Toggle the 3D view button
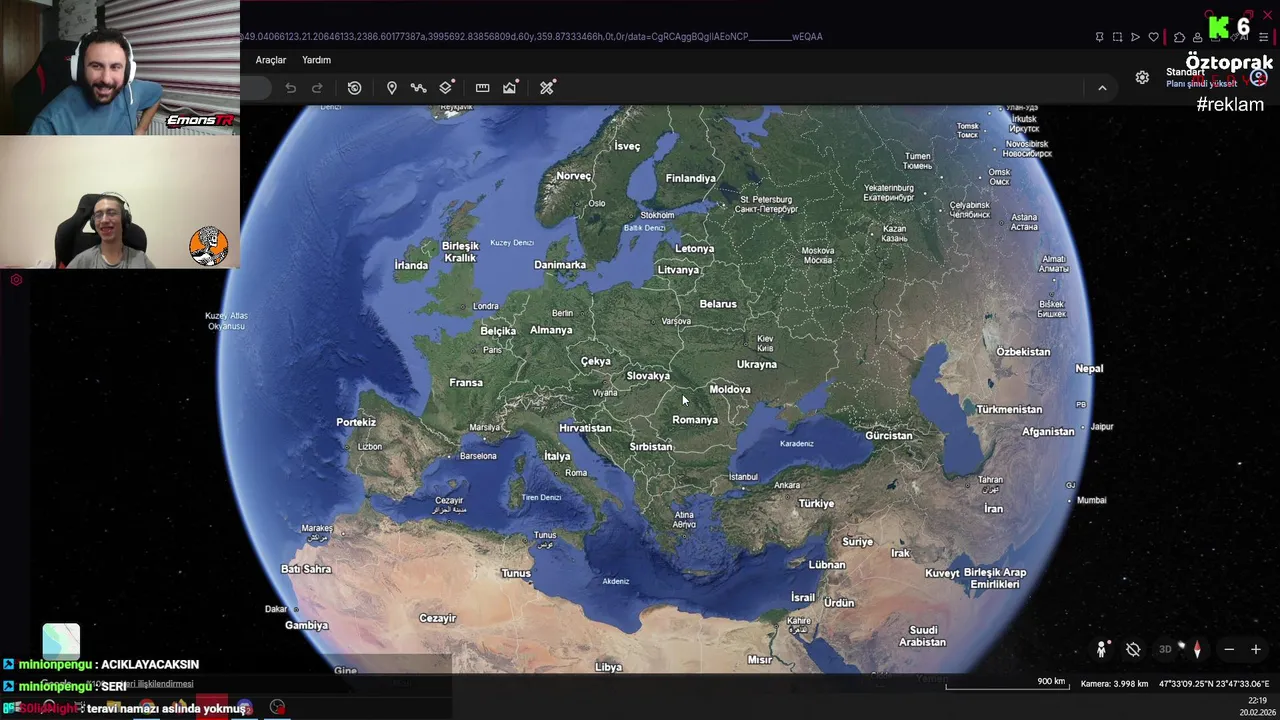The height and width of the screenshot is (720, 1280). 1165,650
